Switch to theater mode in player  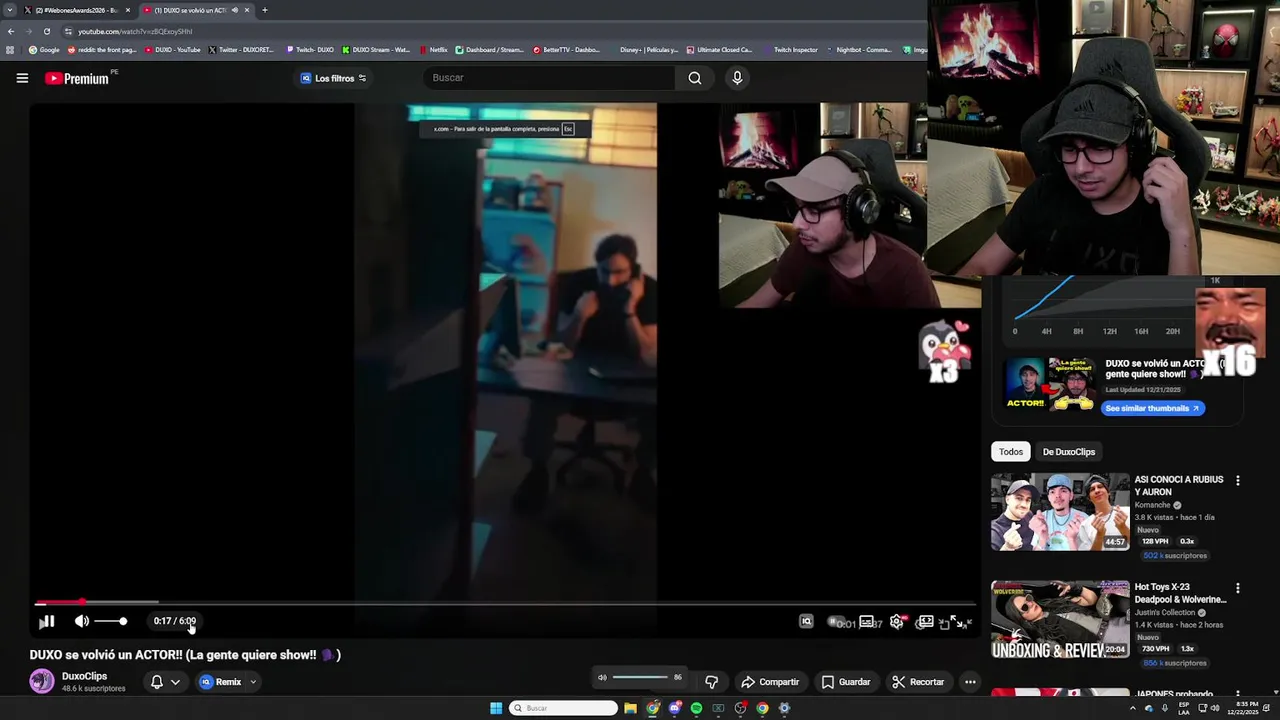click(926, 621)
